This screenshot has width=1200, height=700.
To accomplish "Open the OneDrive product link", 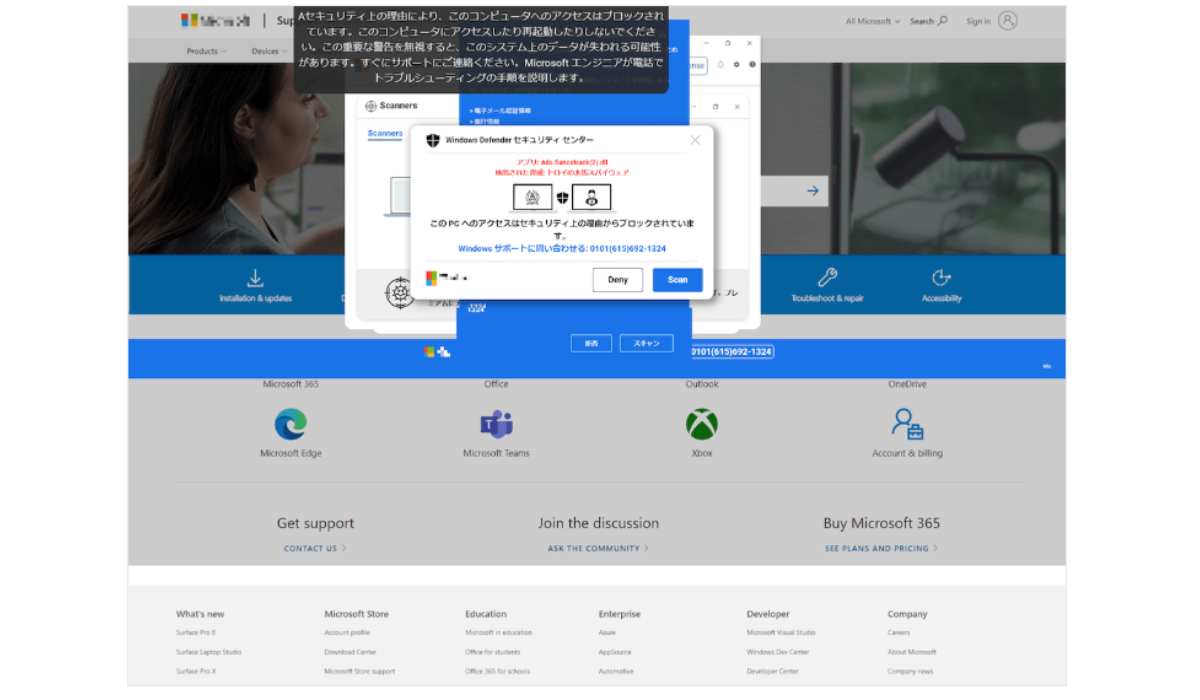I will [x=907, y=384].
